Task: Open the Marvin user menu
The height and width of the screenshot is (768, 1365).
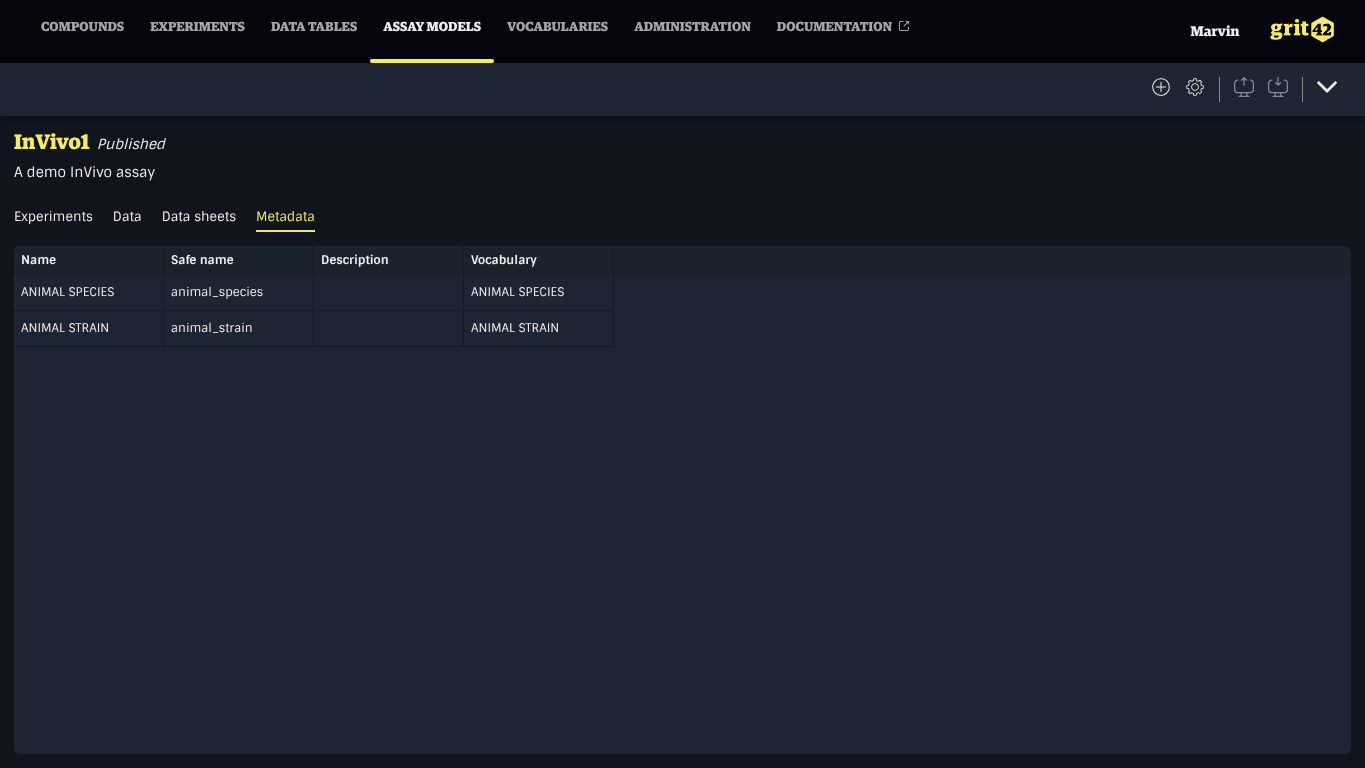Action: click(1214, 31)
